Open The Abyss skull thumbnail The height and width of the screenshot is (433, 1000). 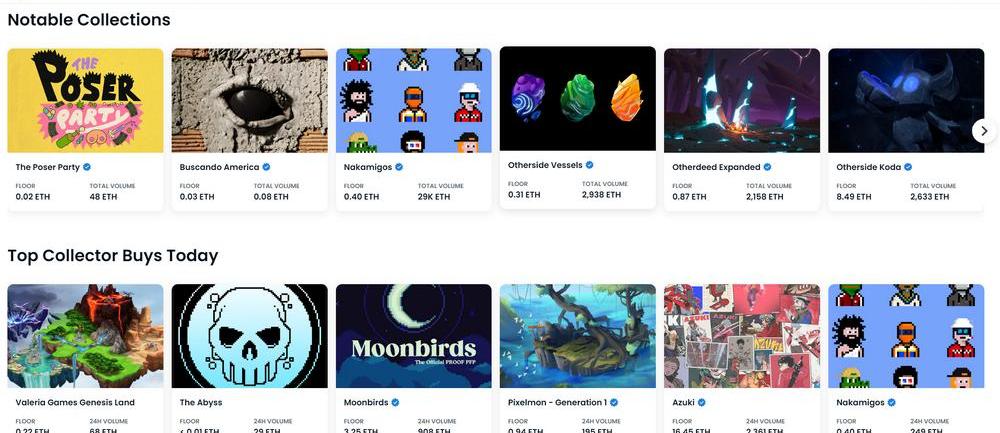click(x=249, y=336)
